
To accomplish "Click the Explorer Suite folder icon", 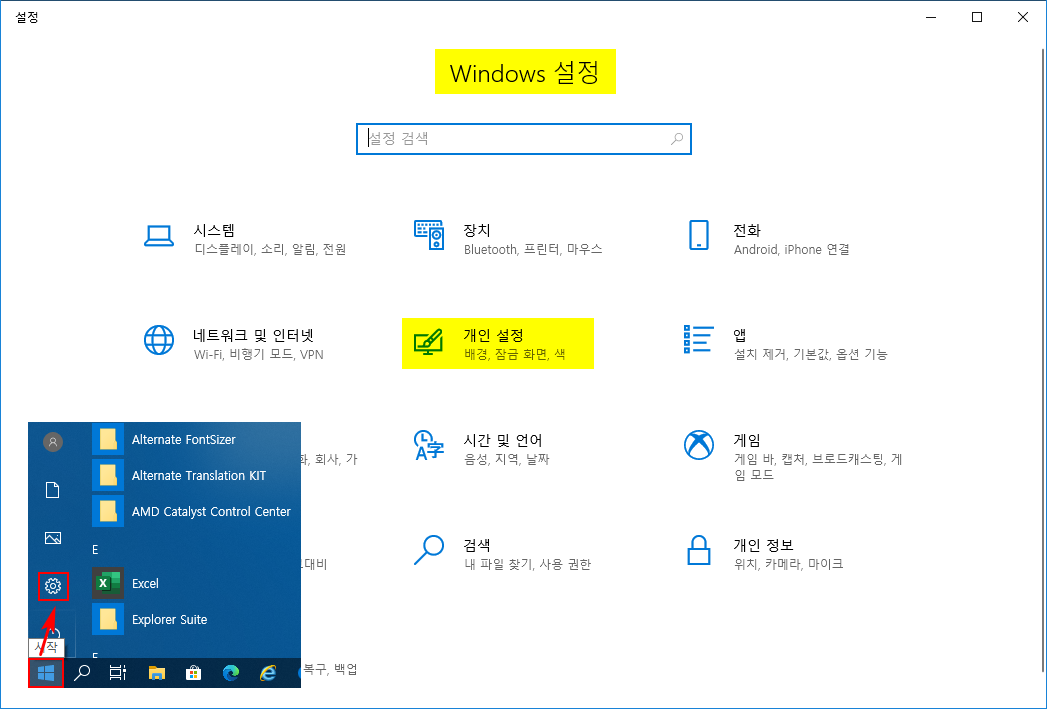I will coord(108,619).
